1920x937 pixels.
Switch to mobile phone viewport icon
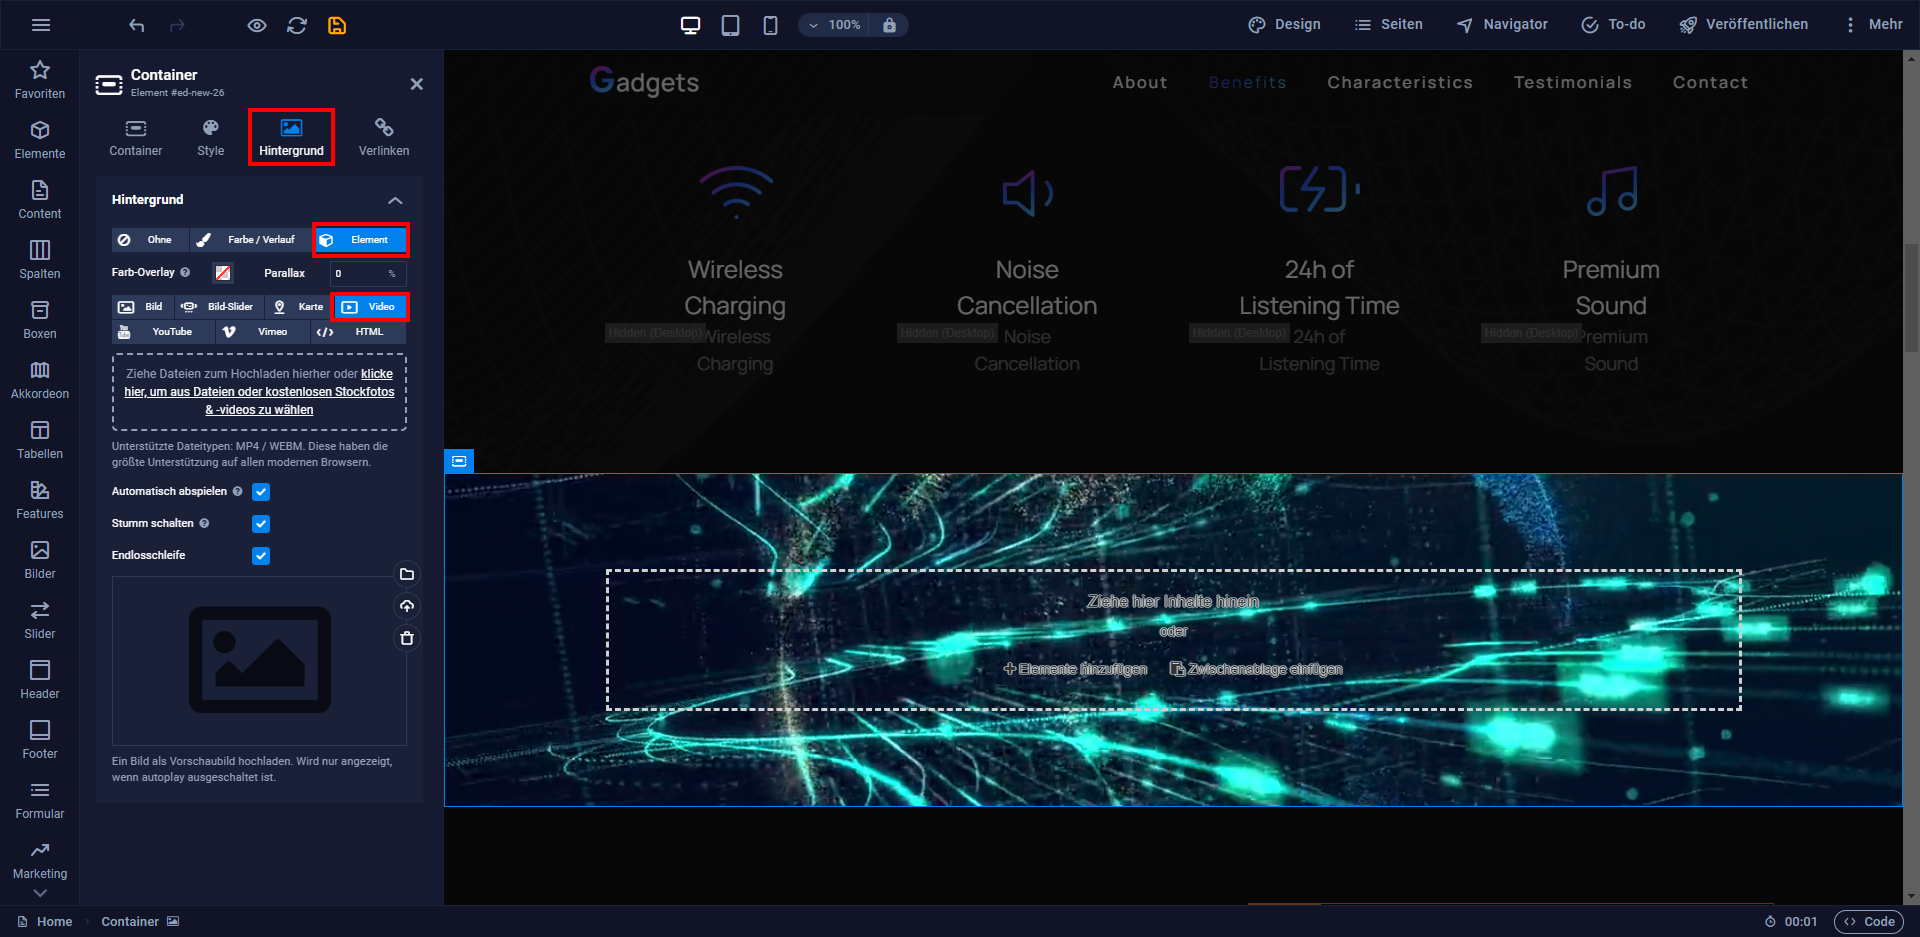coord(770,25)
